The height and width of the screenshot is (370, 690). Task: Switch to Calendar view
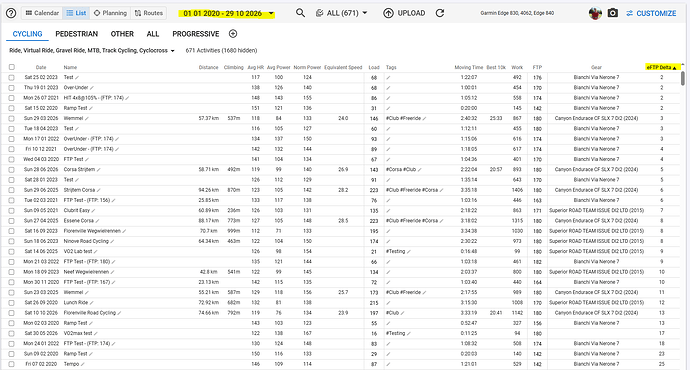coord(42,13)
